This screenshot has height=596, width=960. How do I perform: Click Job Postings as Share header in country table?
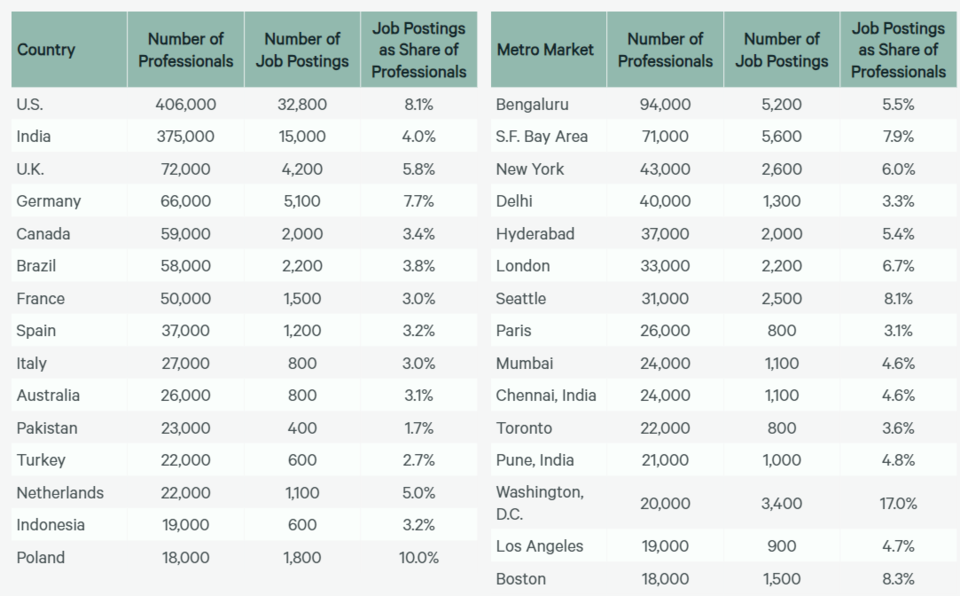pyautogui.click(x=419, y=50)
